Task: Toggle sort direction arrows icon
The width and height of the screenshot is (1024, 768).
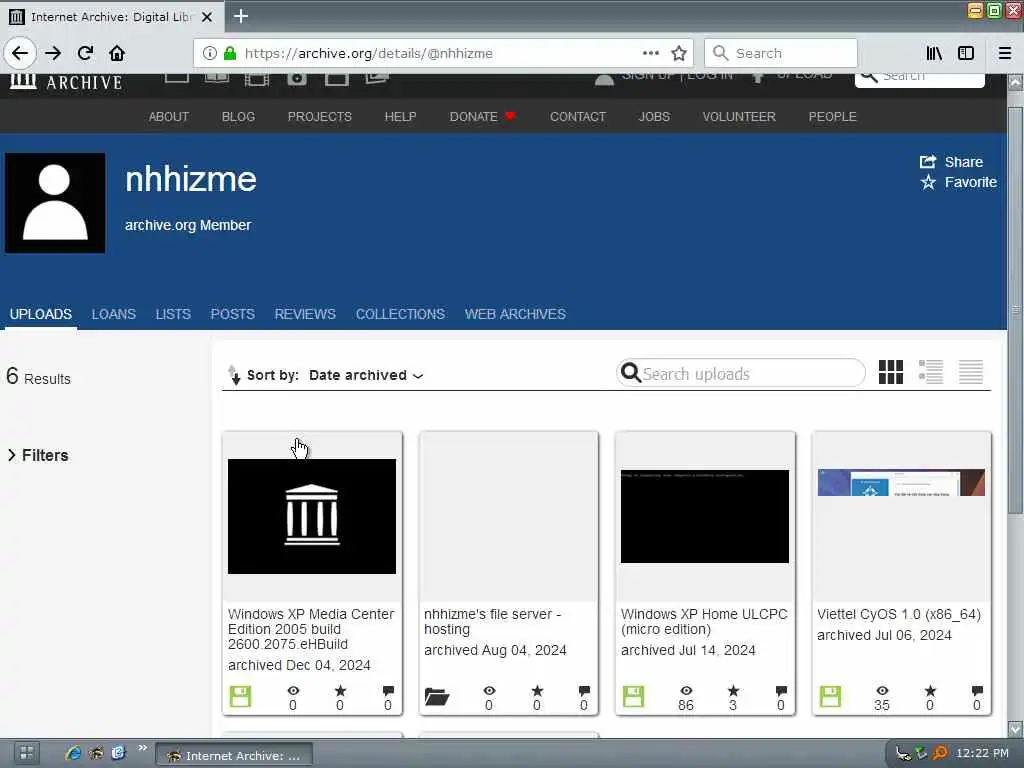Action: pos(233,375)
